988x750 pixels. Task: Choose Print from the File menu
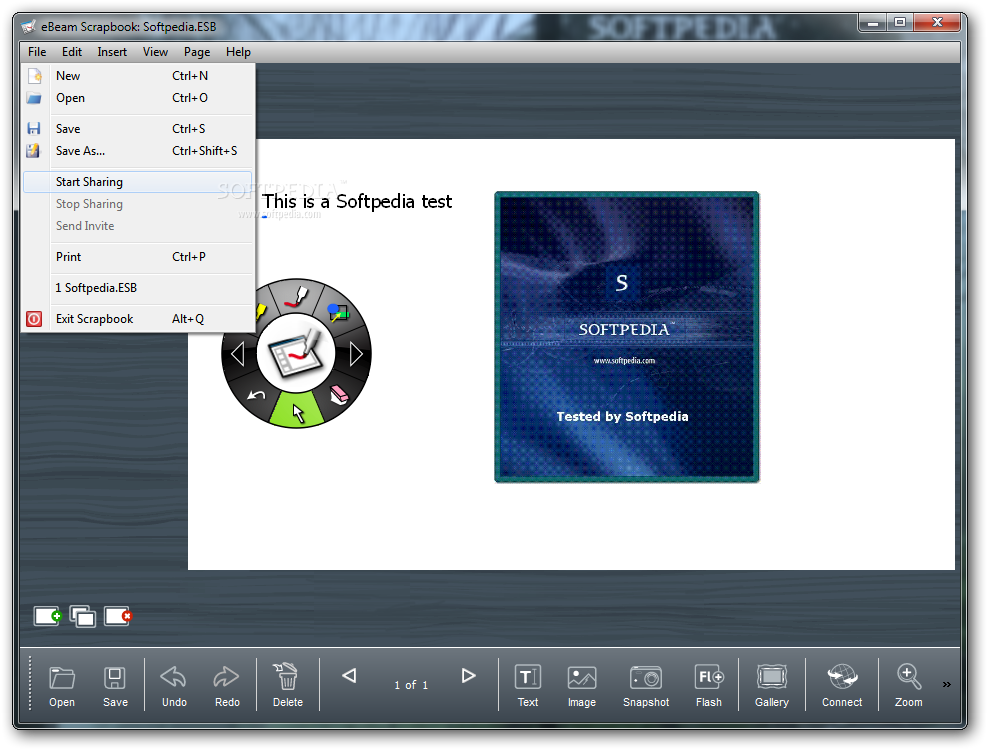click(137, 257)
